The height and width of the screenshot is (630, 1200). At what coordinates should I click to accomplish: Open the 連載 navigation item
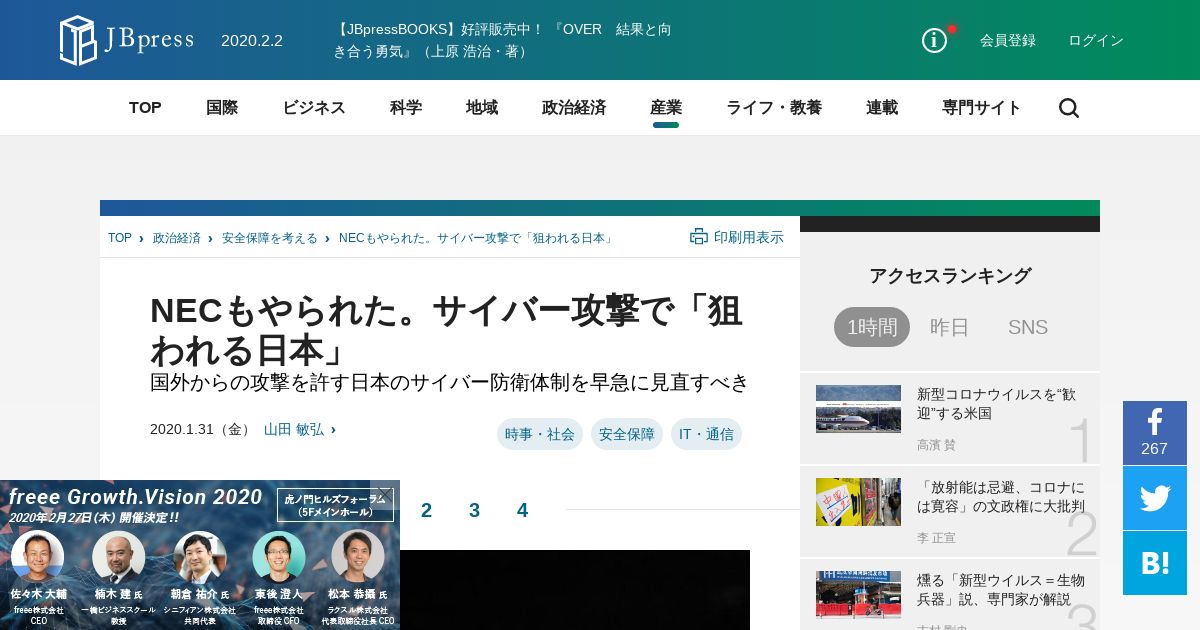[882, 108]
